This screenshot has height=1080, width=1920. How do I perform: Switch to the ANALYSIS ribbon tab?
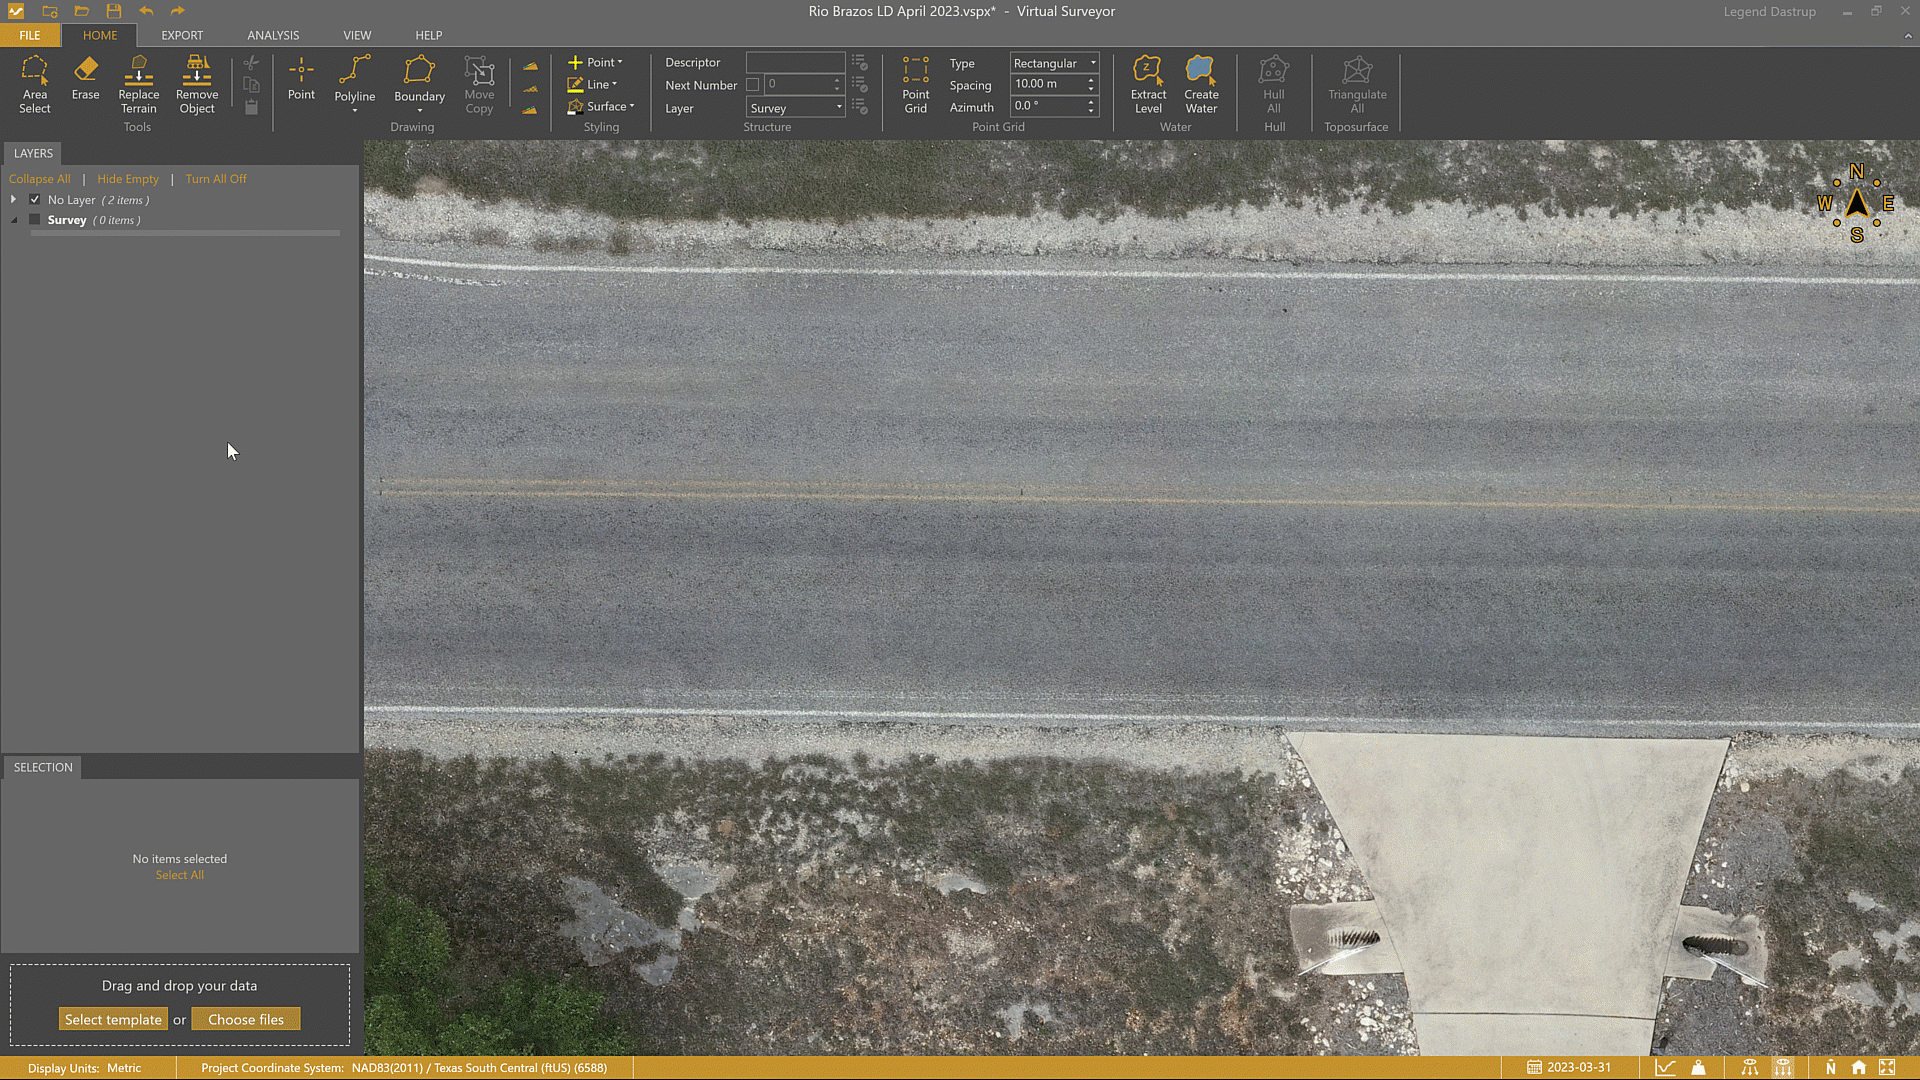click(x=273, y=35)
